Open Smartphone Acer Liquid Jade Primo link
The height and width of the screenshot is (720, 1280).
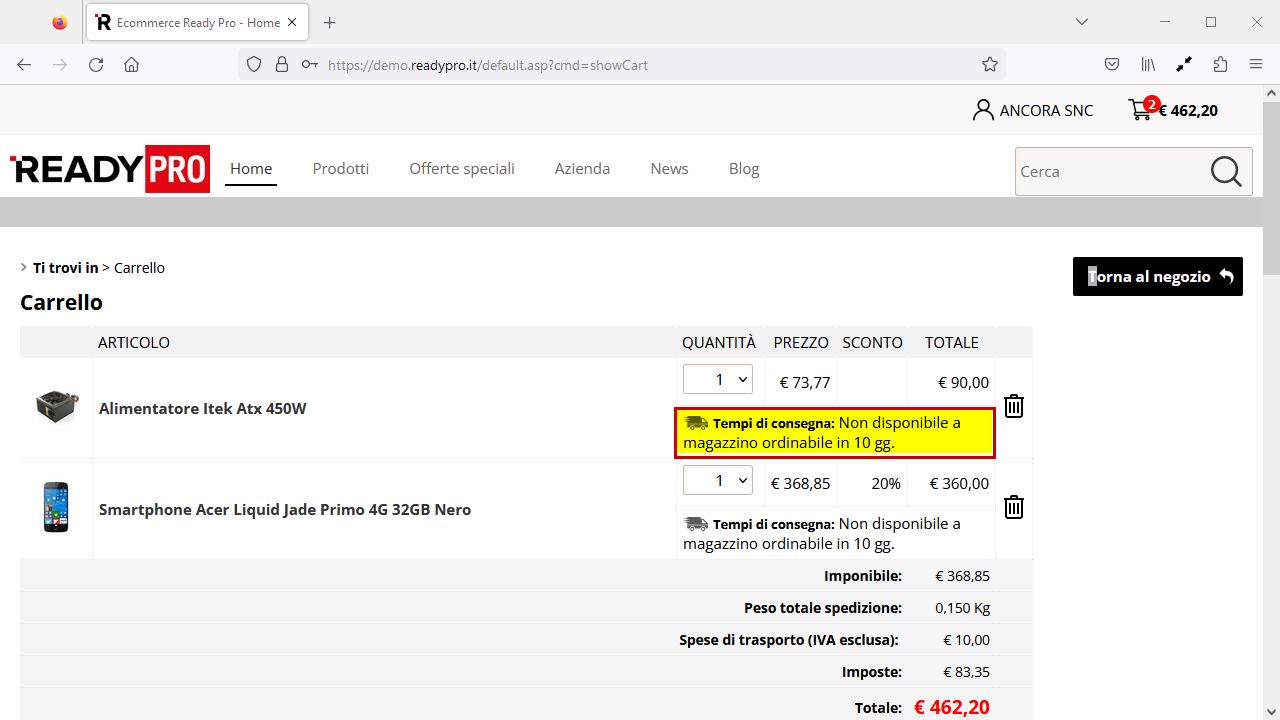pyautogui.click(x=285, y=509)
